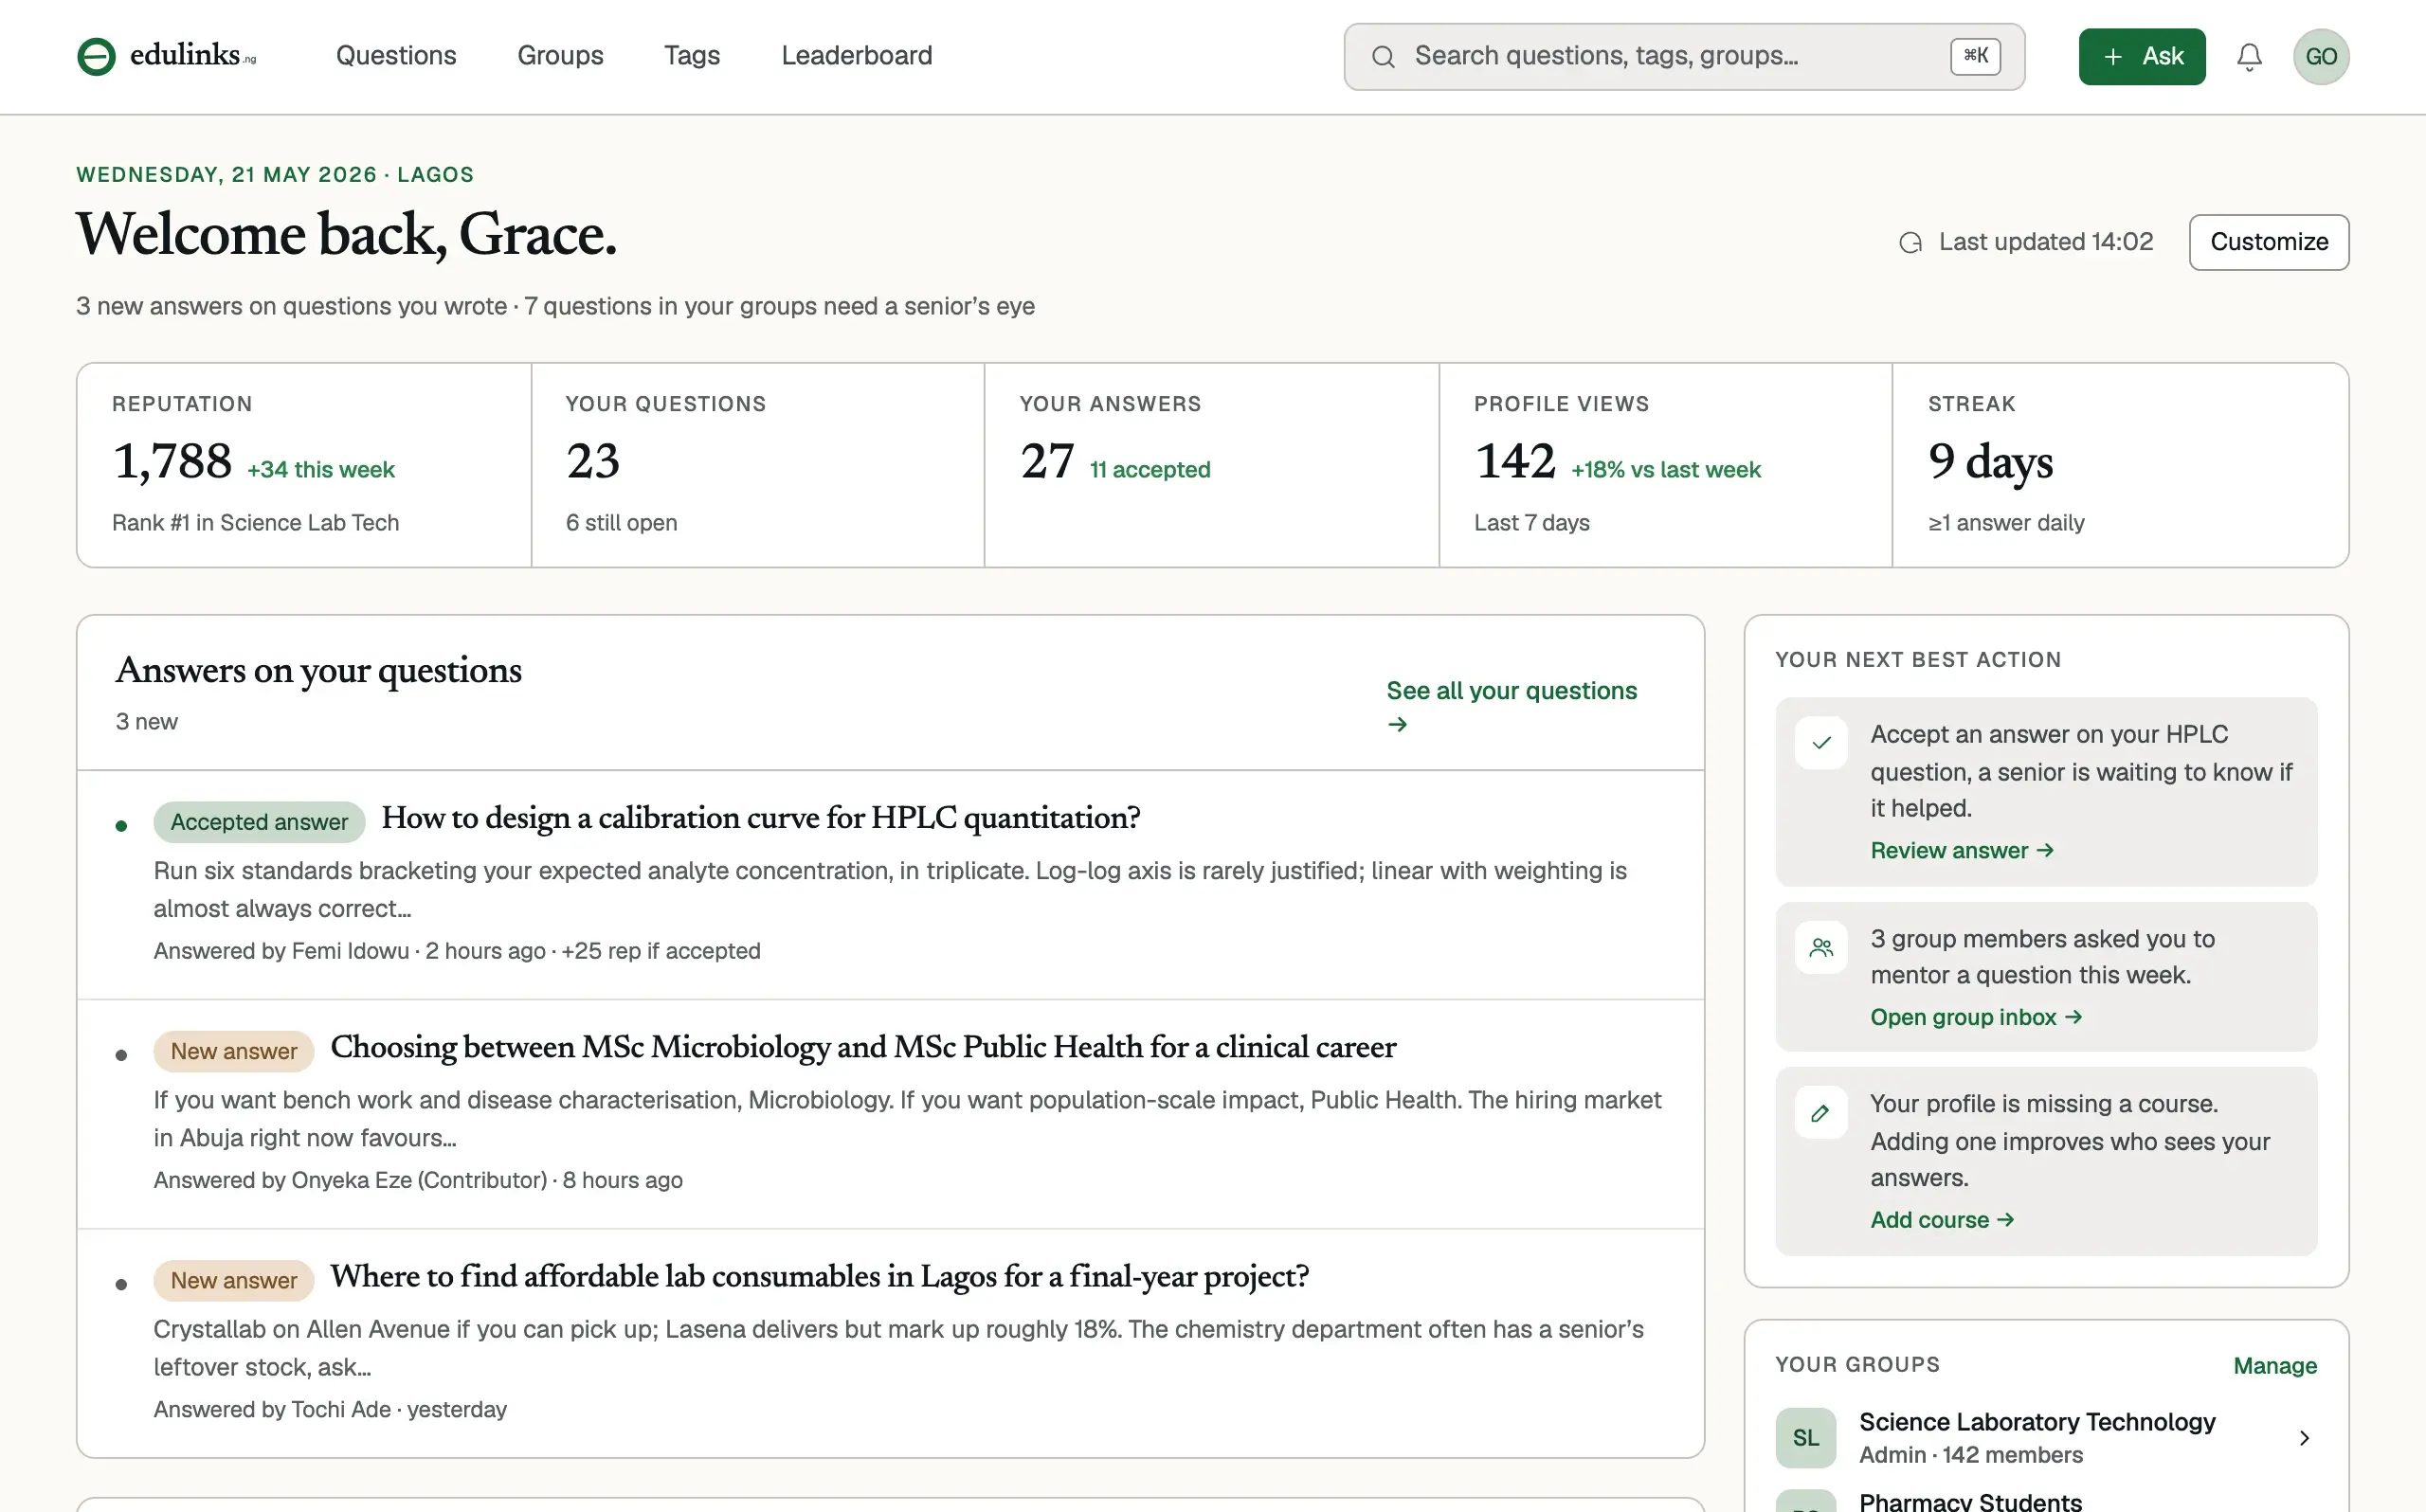2426x1512 pixels.
Task: Expand the Science Laboratory Technology group chevron
Action: 2304,1438
